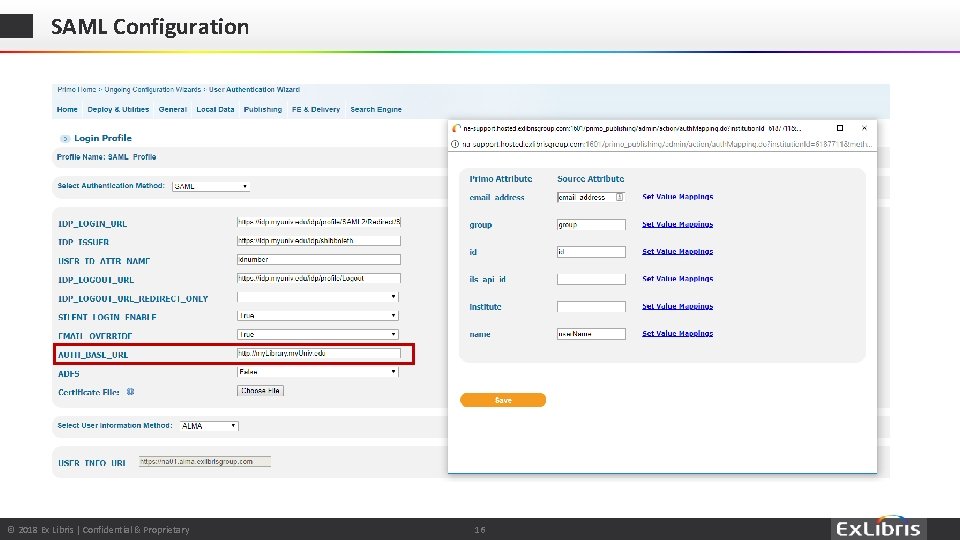Click the Primo Attribute column header

coord(501,179)
